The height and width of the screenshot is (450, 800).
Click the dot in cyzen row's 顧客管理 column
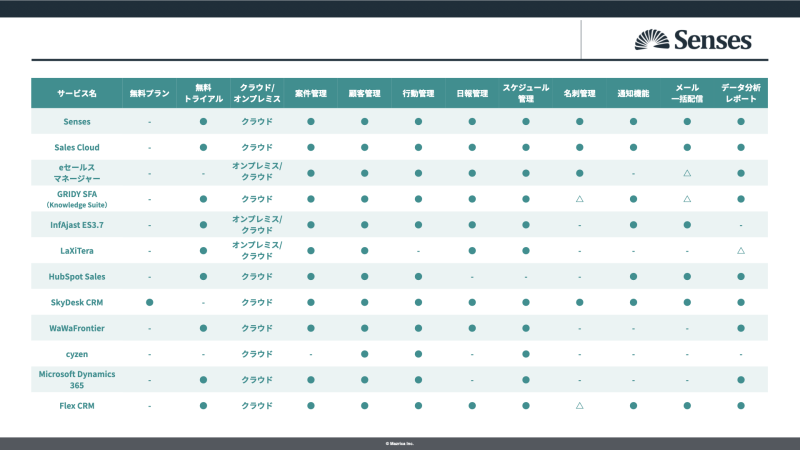tap(364, 354)
